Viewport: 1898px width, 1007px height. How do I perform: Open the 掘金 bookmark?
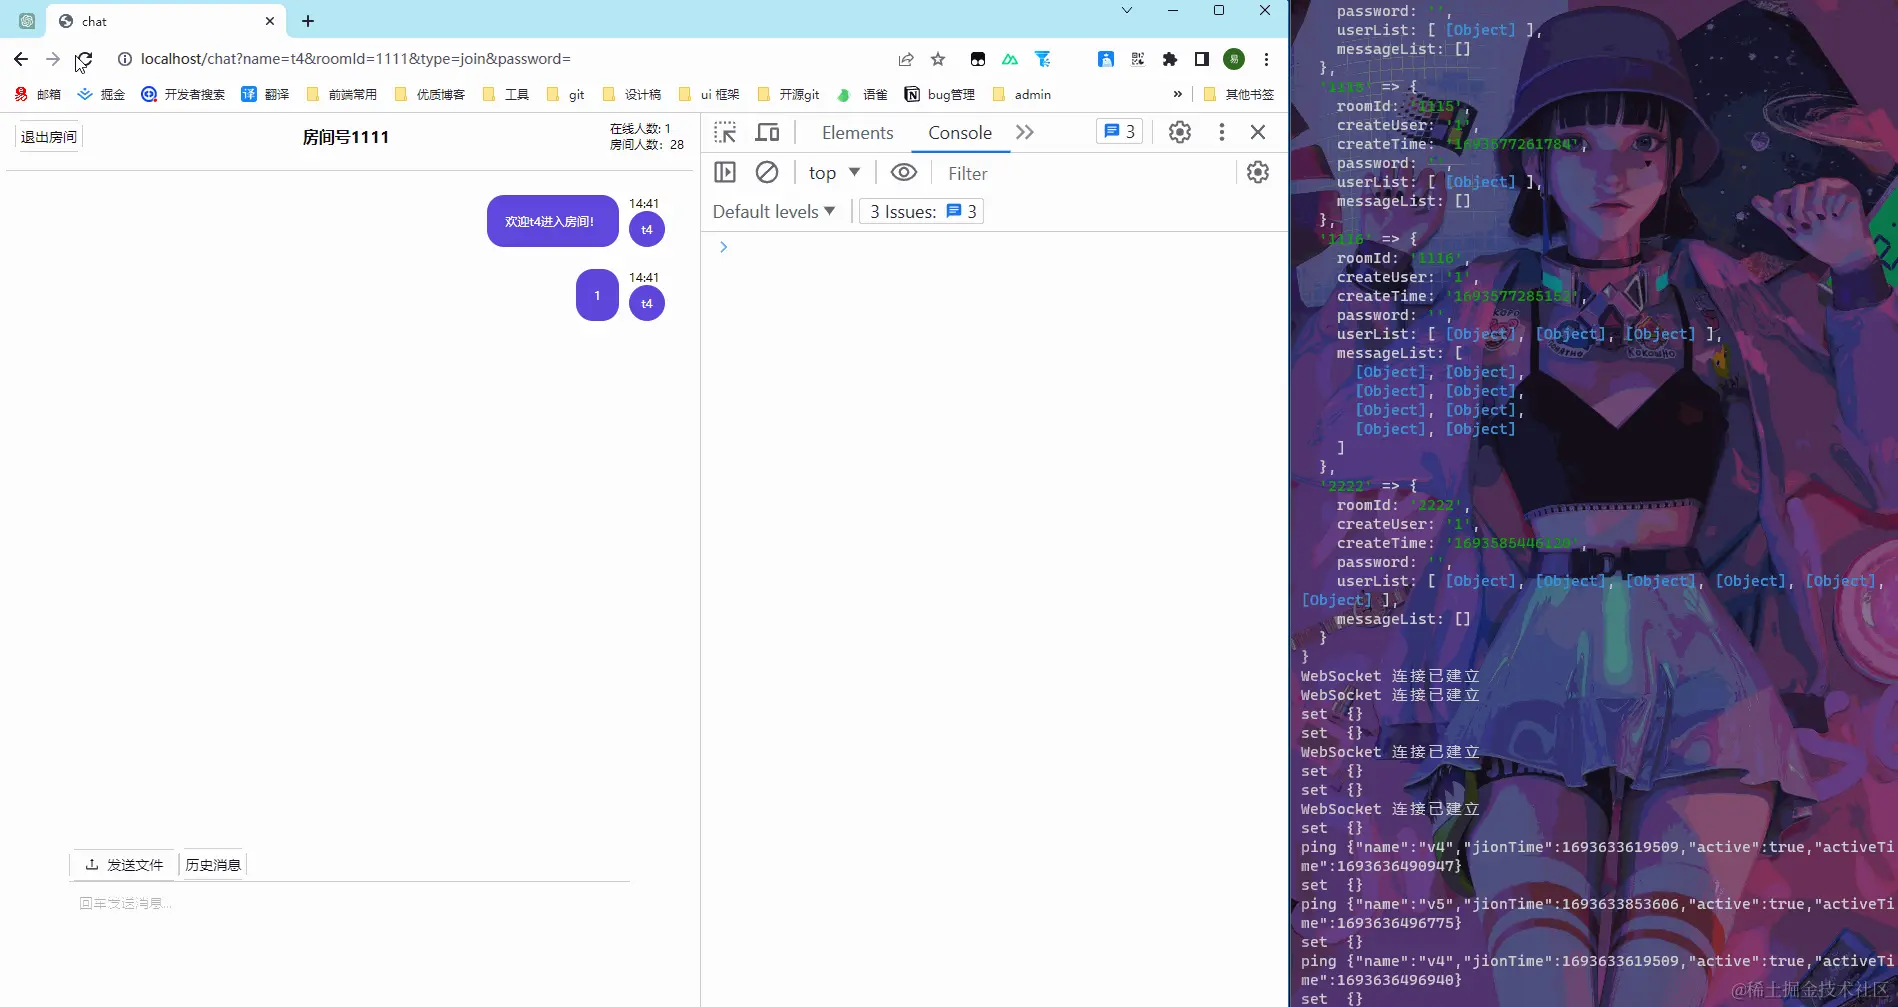tap(101, 94)
